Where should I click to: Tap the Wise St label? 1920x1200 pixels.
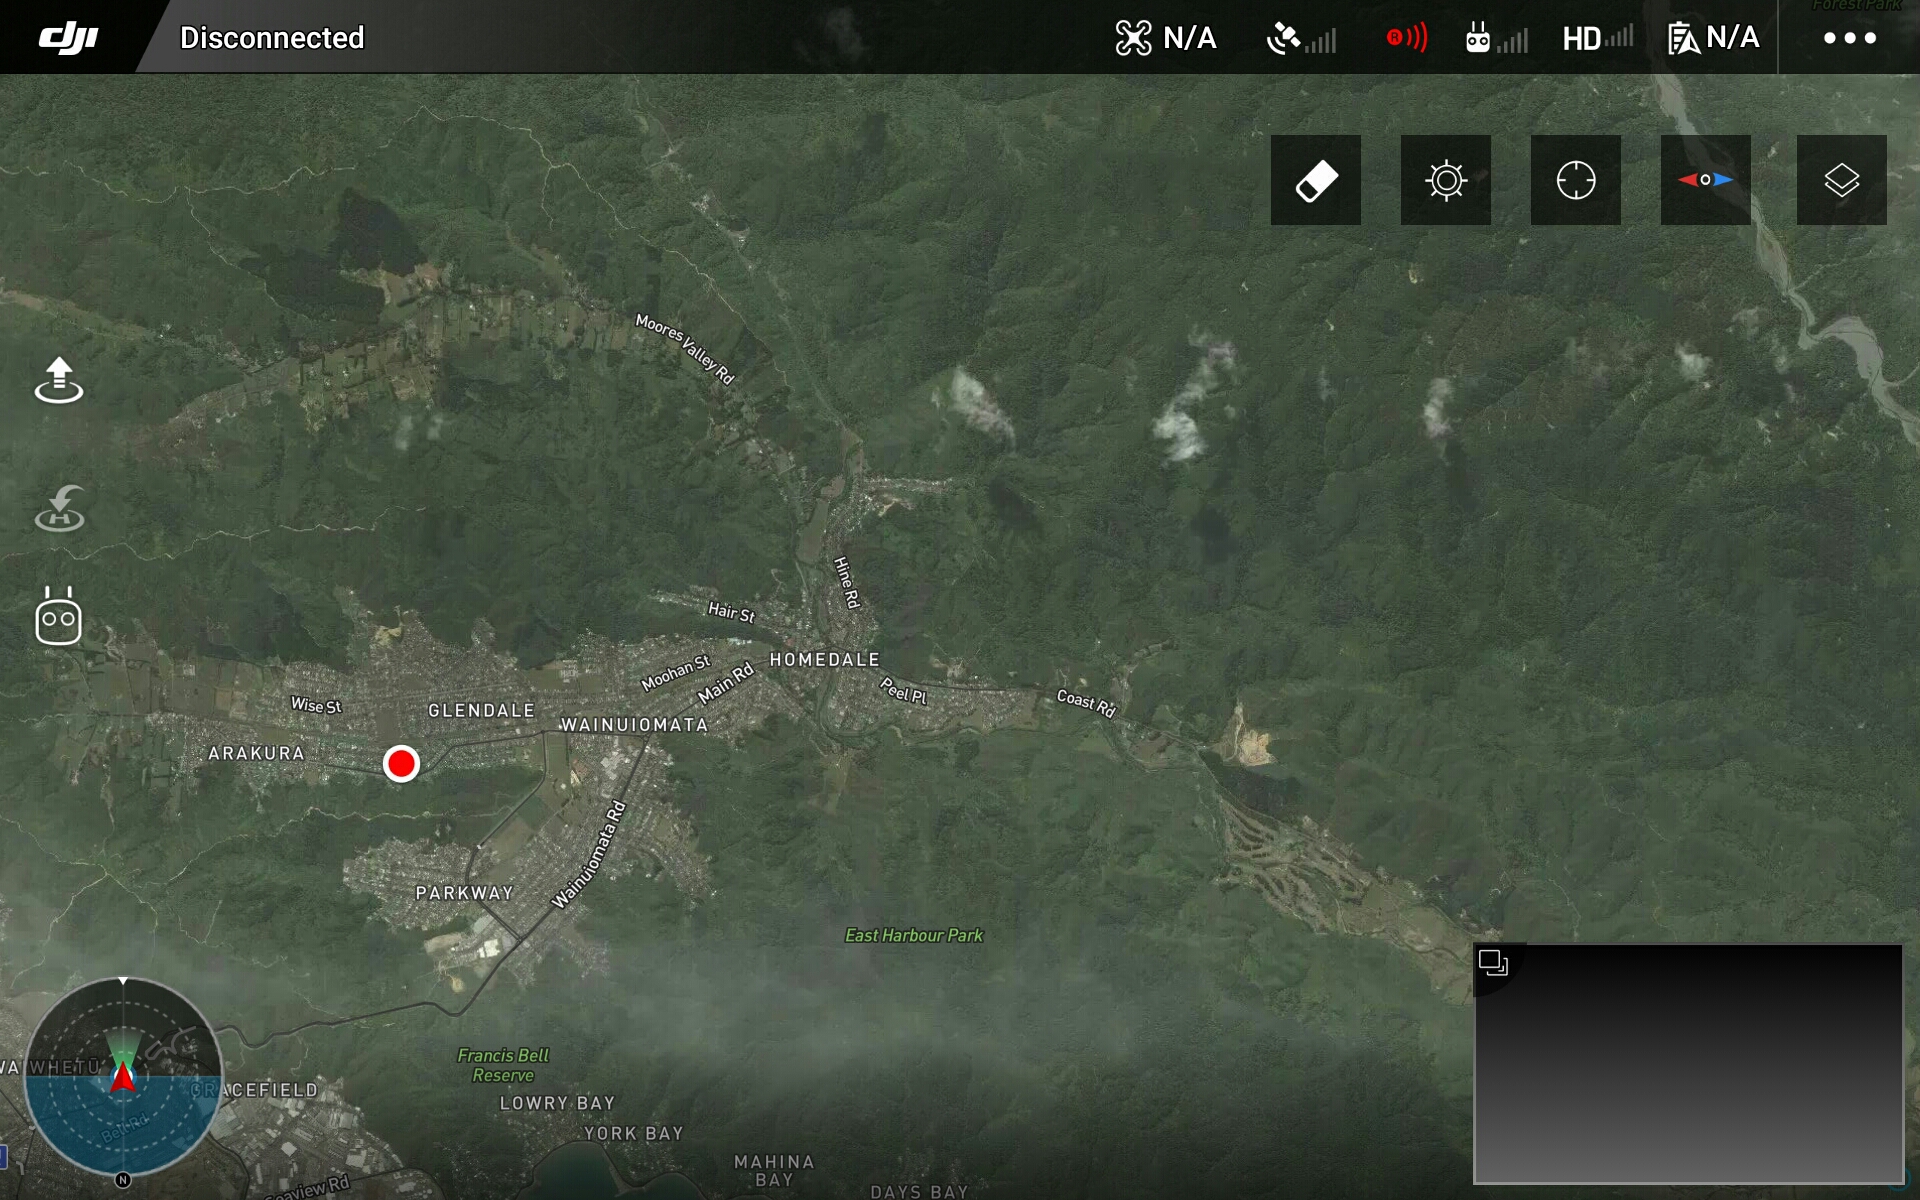316,705
